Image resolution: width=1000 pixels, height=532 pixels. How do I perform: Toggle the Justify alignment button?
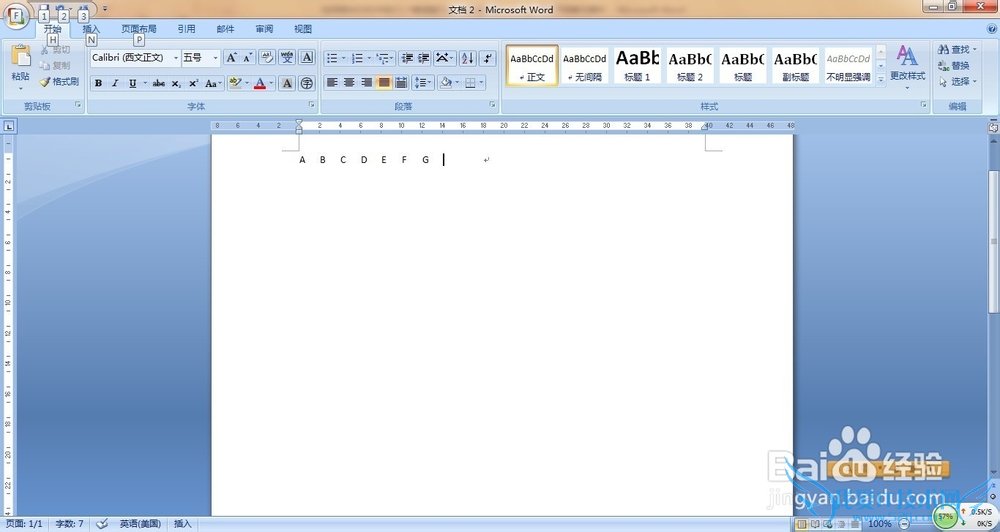click(384, 82)
